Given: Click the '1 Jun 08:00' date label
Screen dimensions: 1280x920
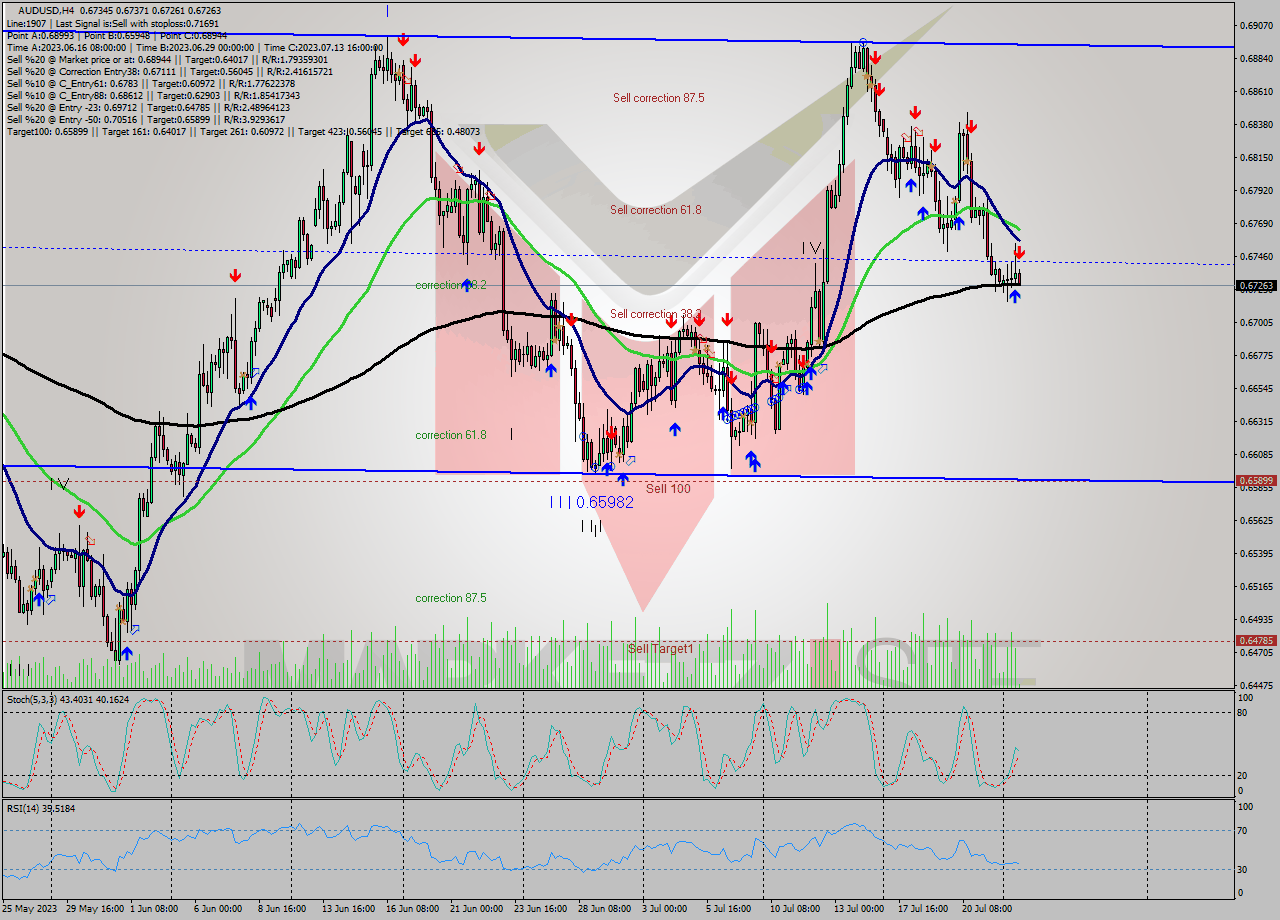Looking at the screenshot, I should [x=155, y=909].
